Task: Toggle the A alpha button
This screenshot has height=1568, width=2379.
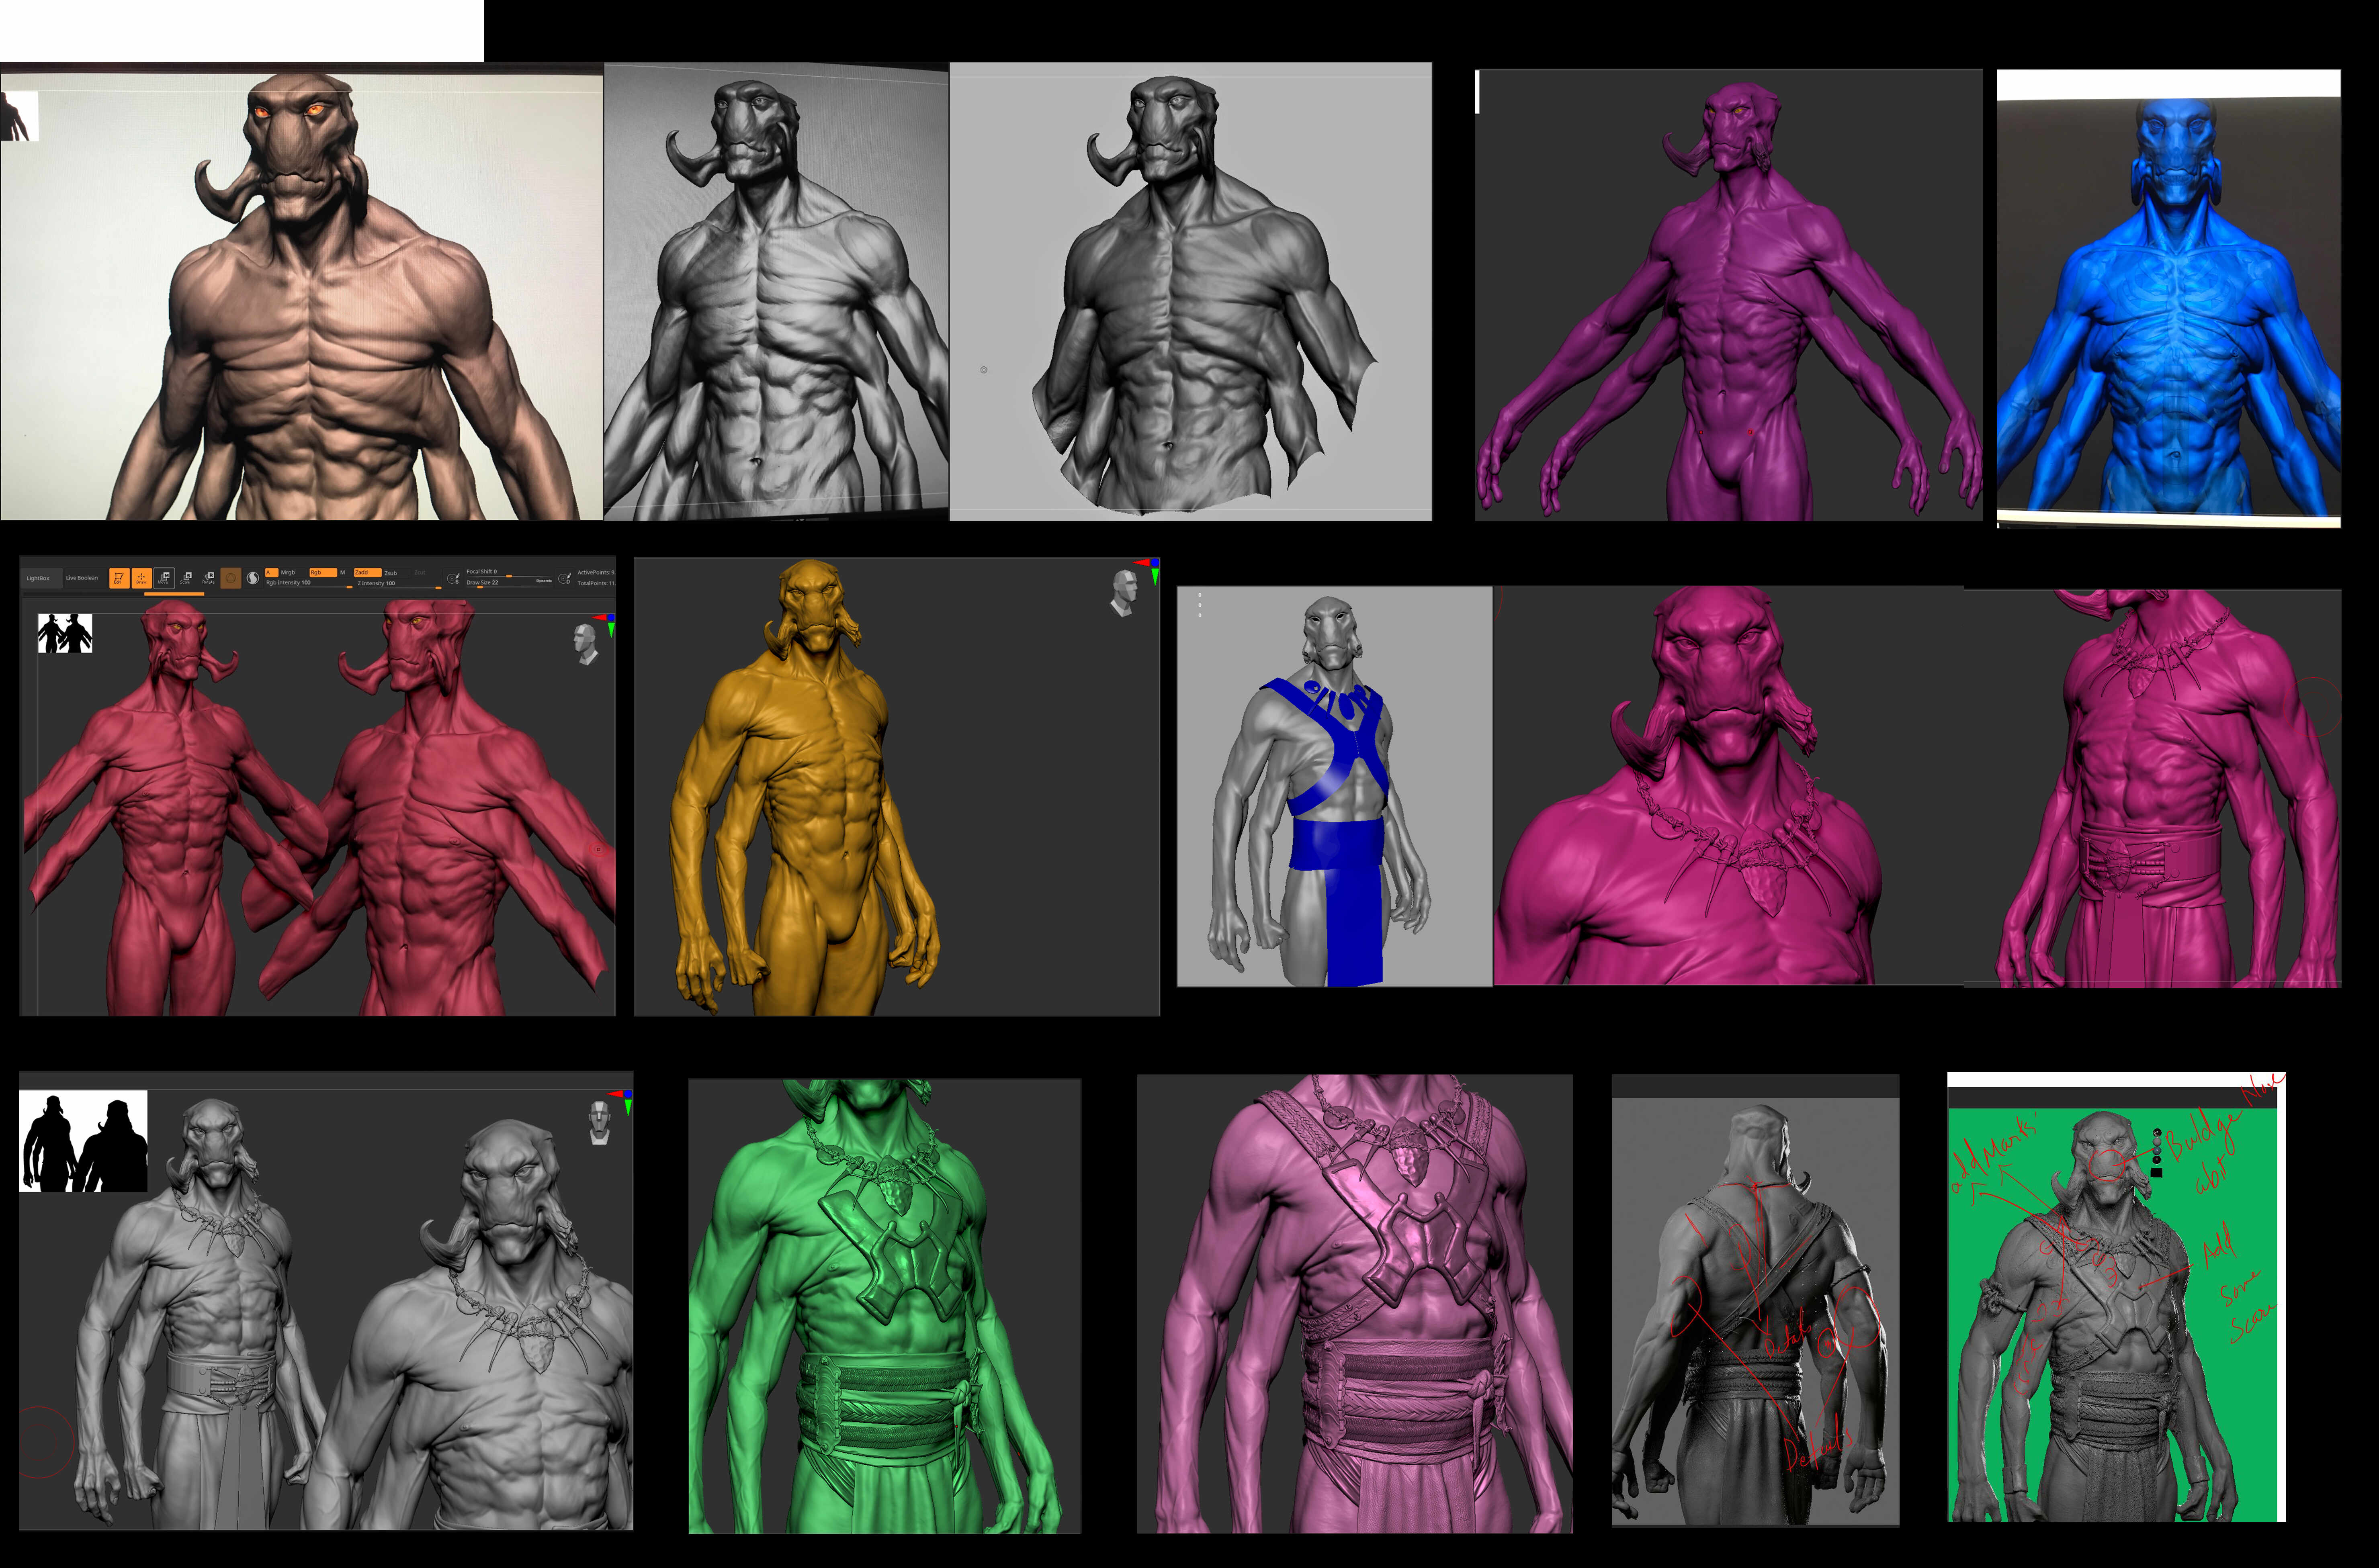Action: (x=272, y=573)
